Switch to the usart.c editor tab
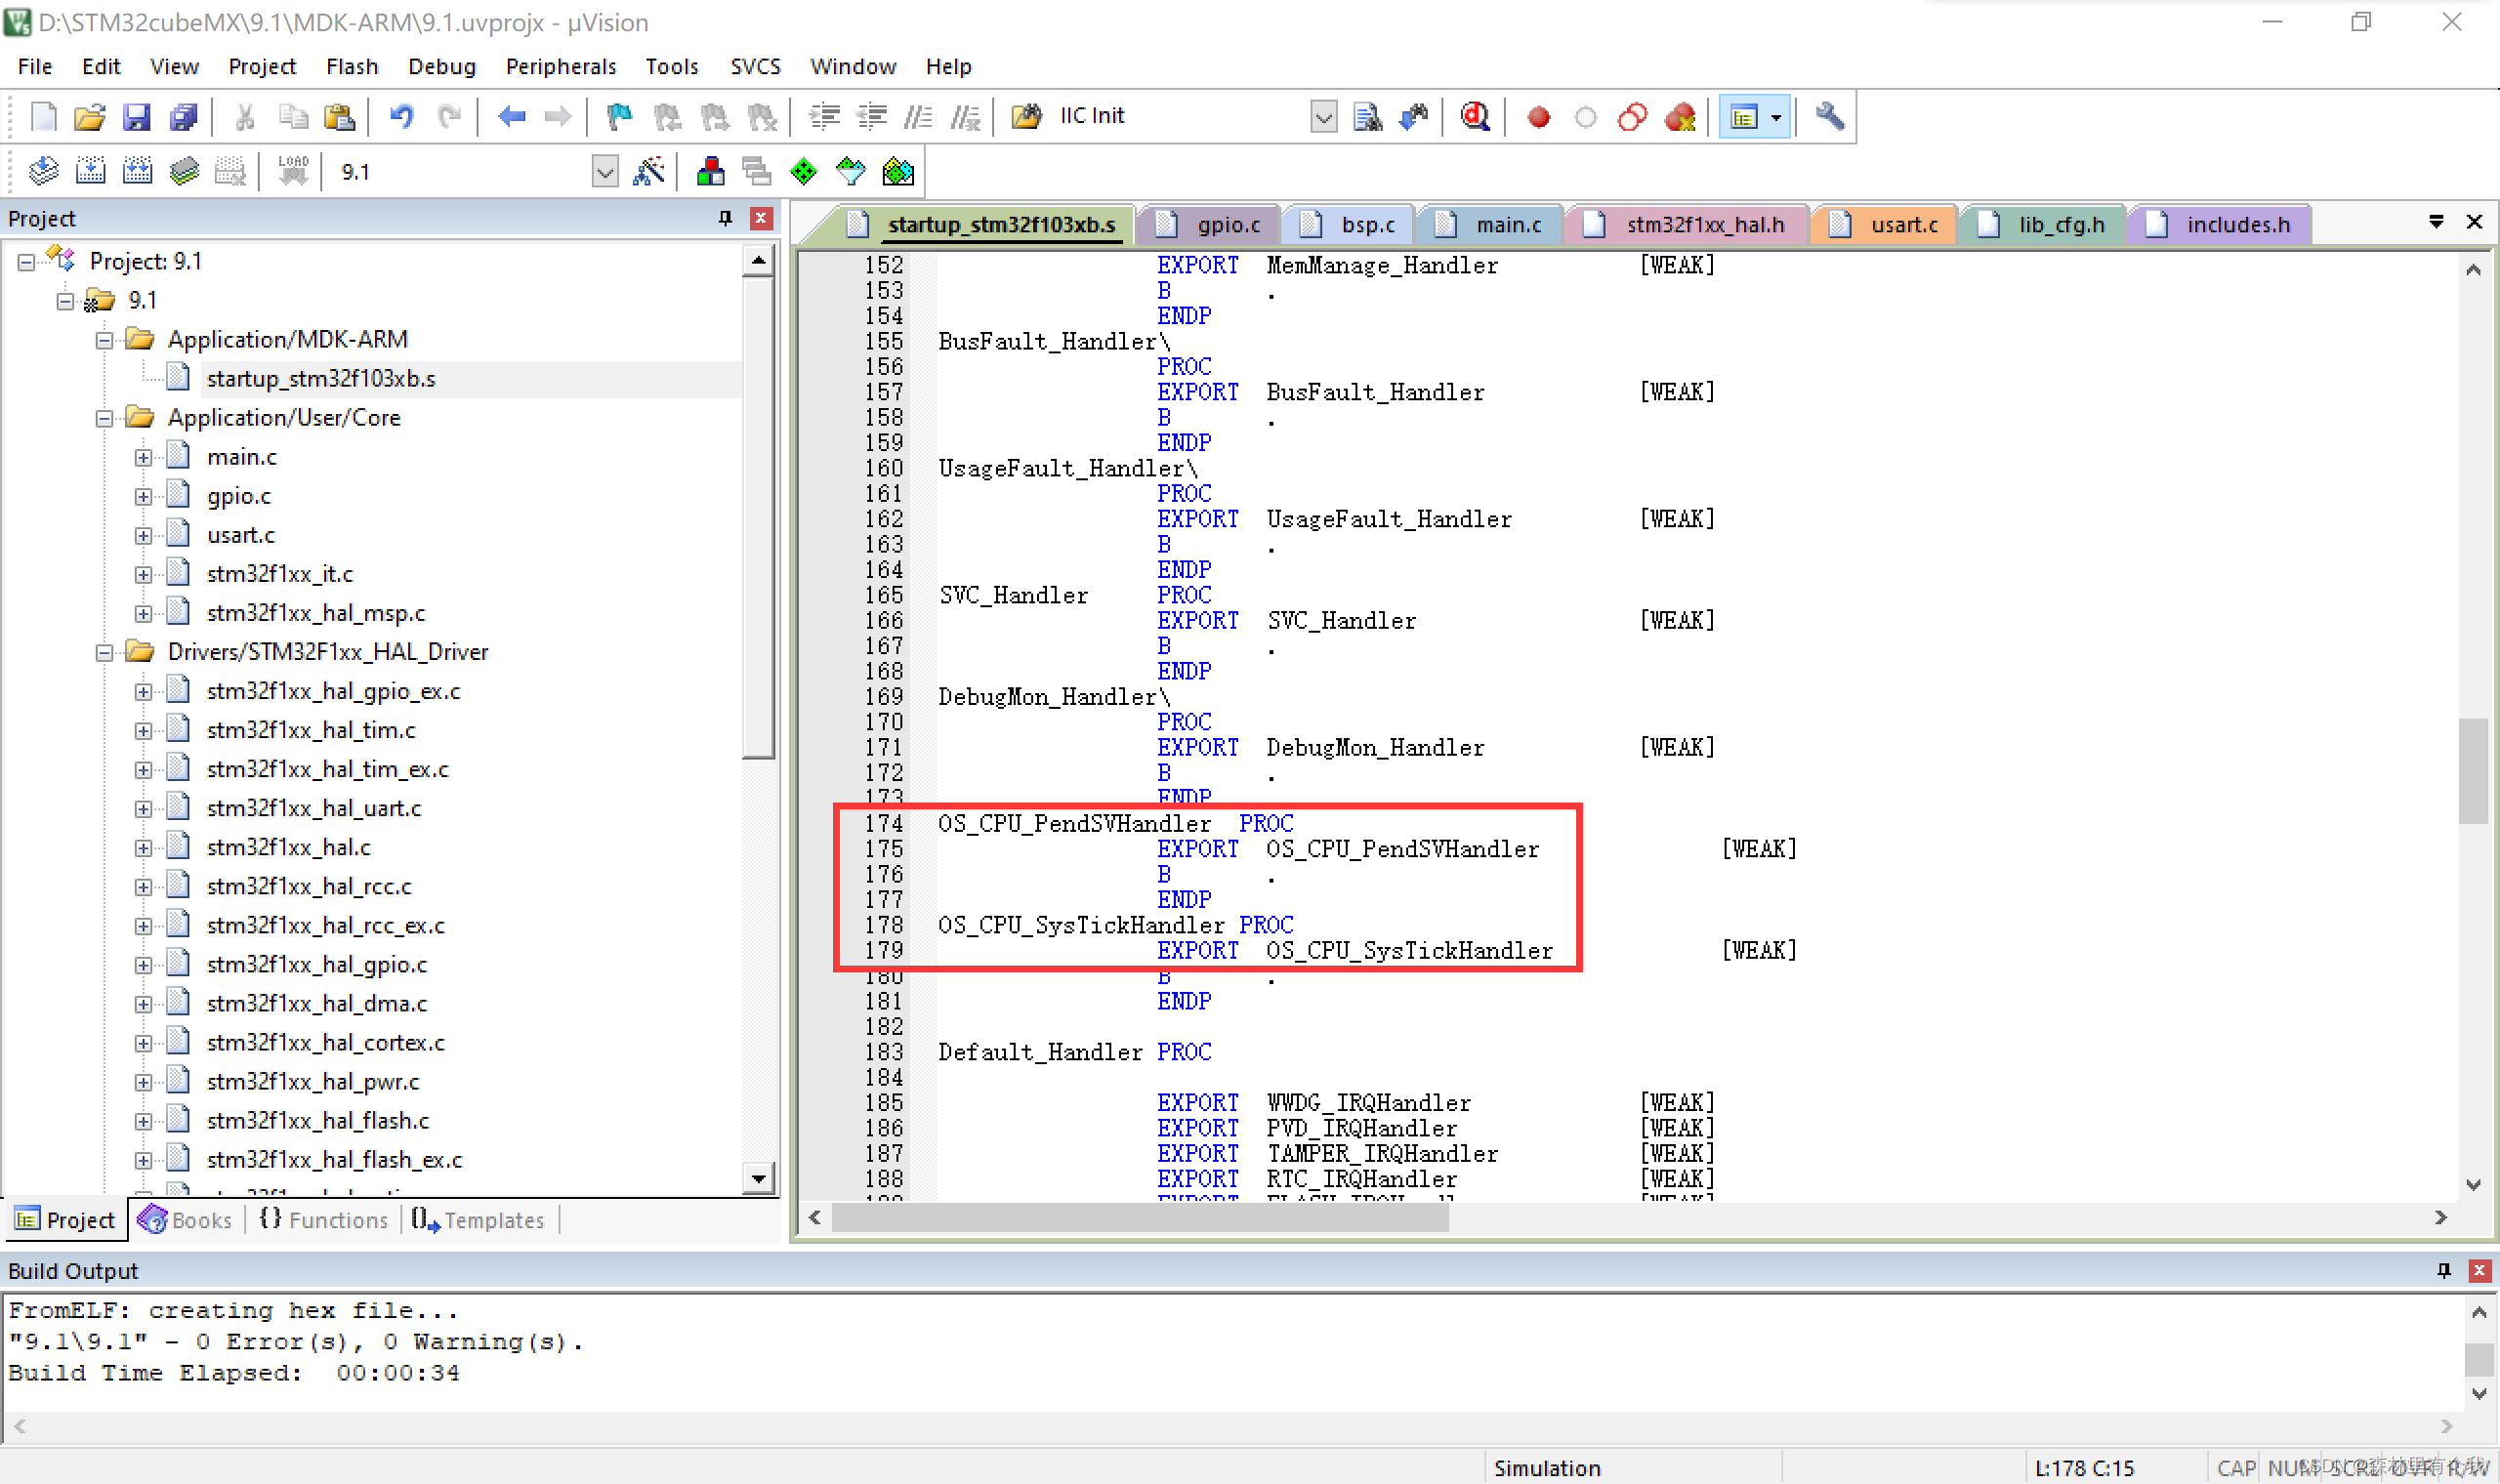 (1903, 224)
